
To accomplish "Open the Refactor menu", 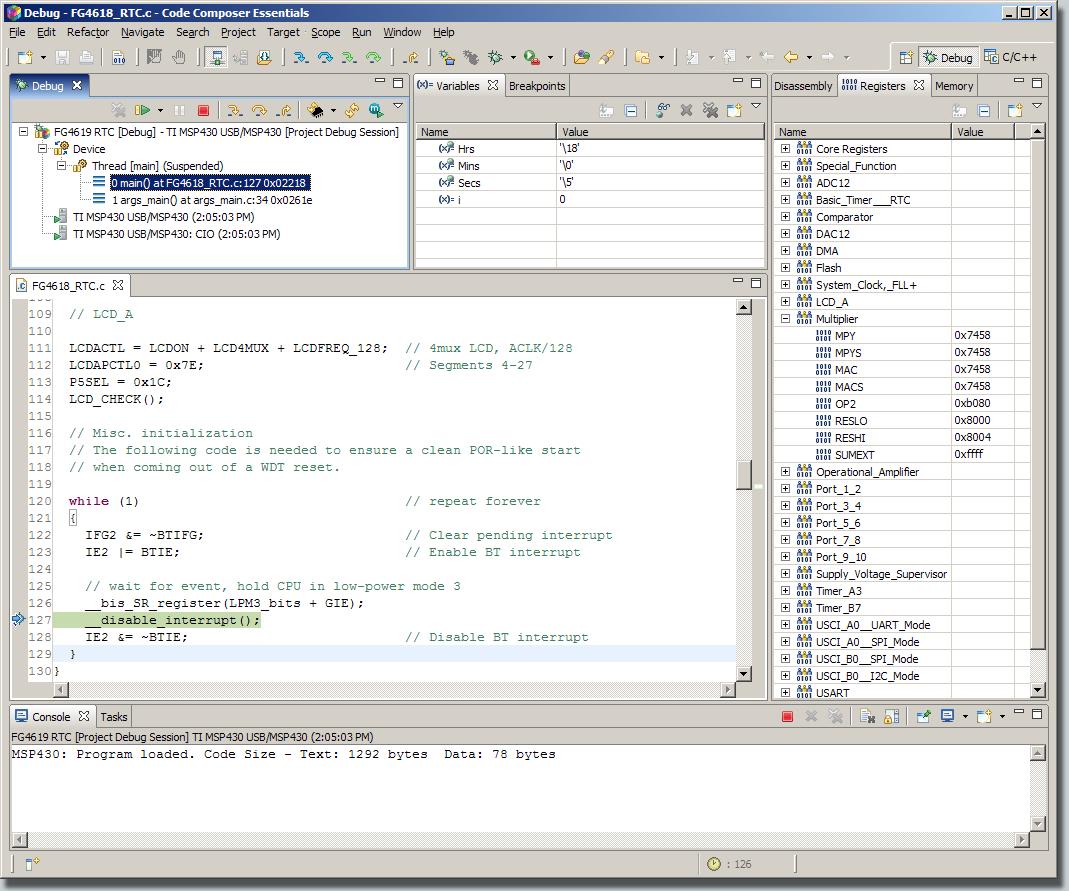I will pos(88,32).
